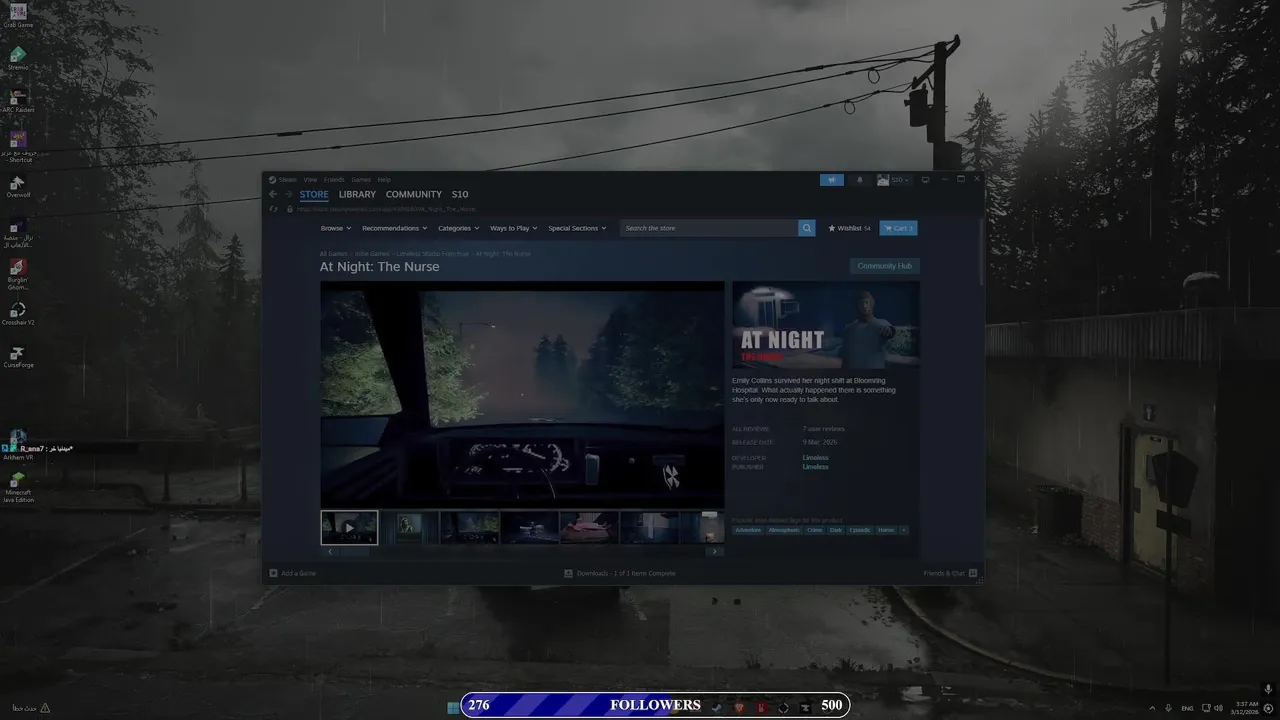This screenshot has height=720, width=1280.
Task: Reload the store page with refresh icon
Action: pos(273,209)
